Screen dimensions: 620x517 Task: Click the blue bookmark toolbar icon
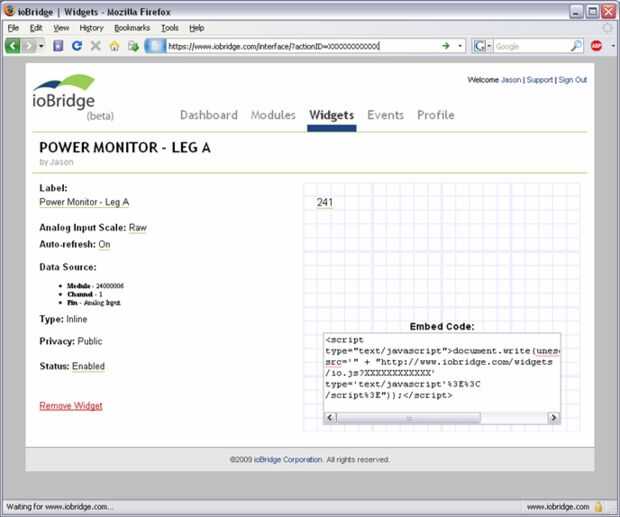tap(58, 46)
